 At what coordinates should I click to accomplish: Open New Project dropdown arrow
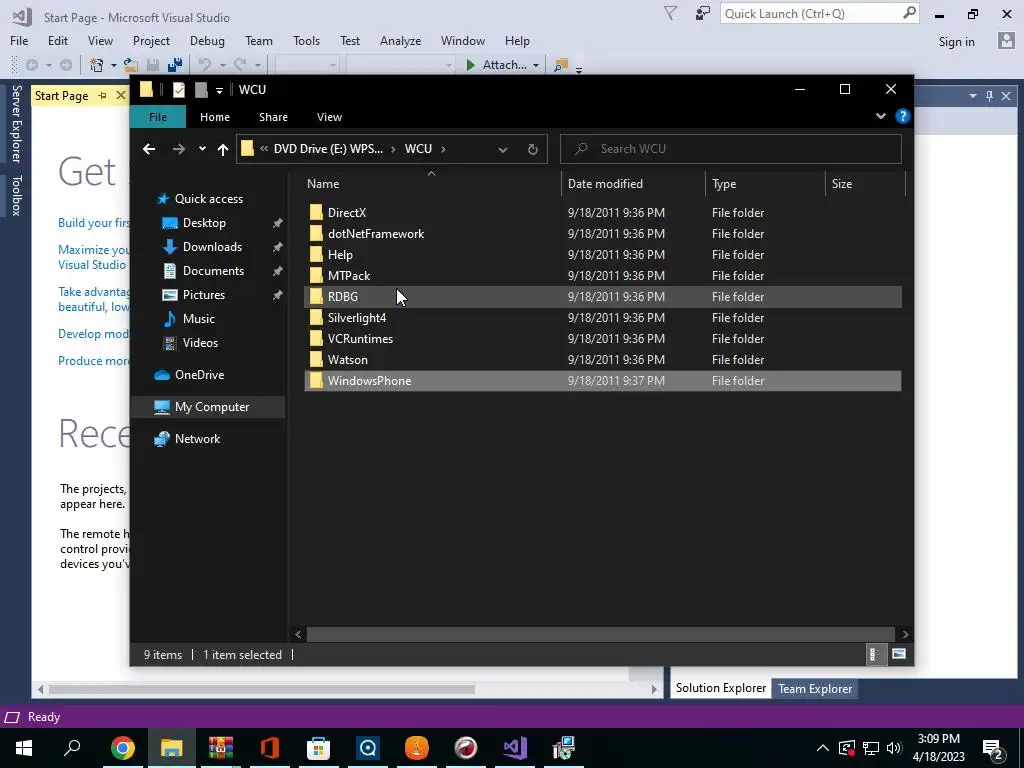[x=113, y=65]
